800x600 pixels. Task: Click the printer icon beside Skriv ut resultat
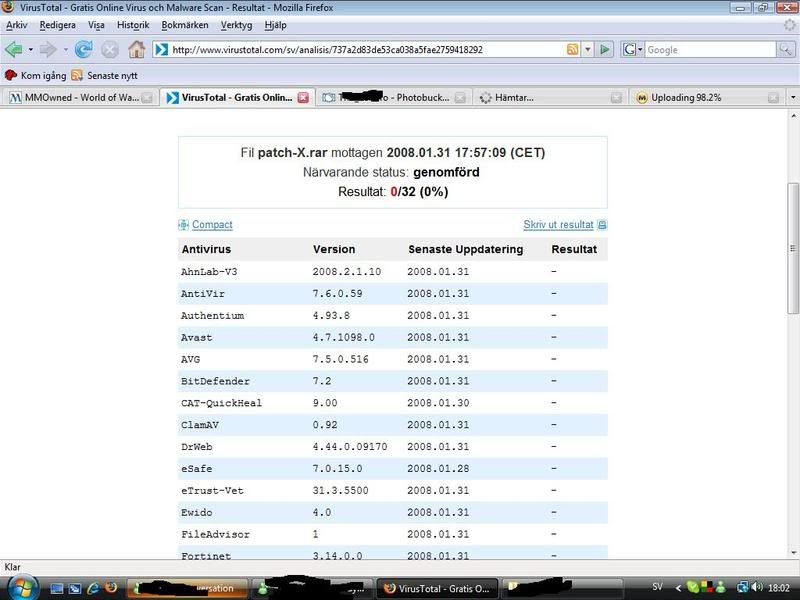point(602,224)
